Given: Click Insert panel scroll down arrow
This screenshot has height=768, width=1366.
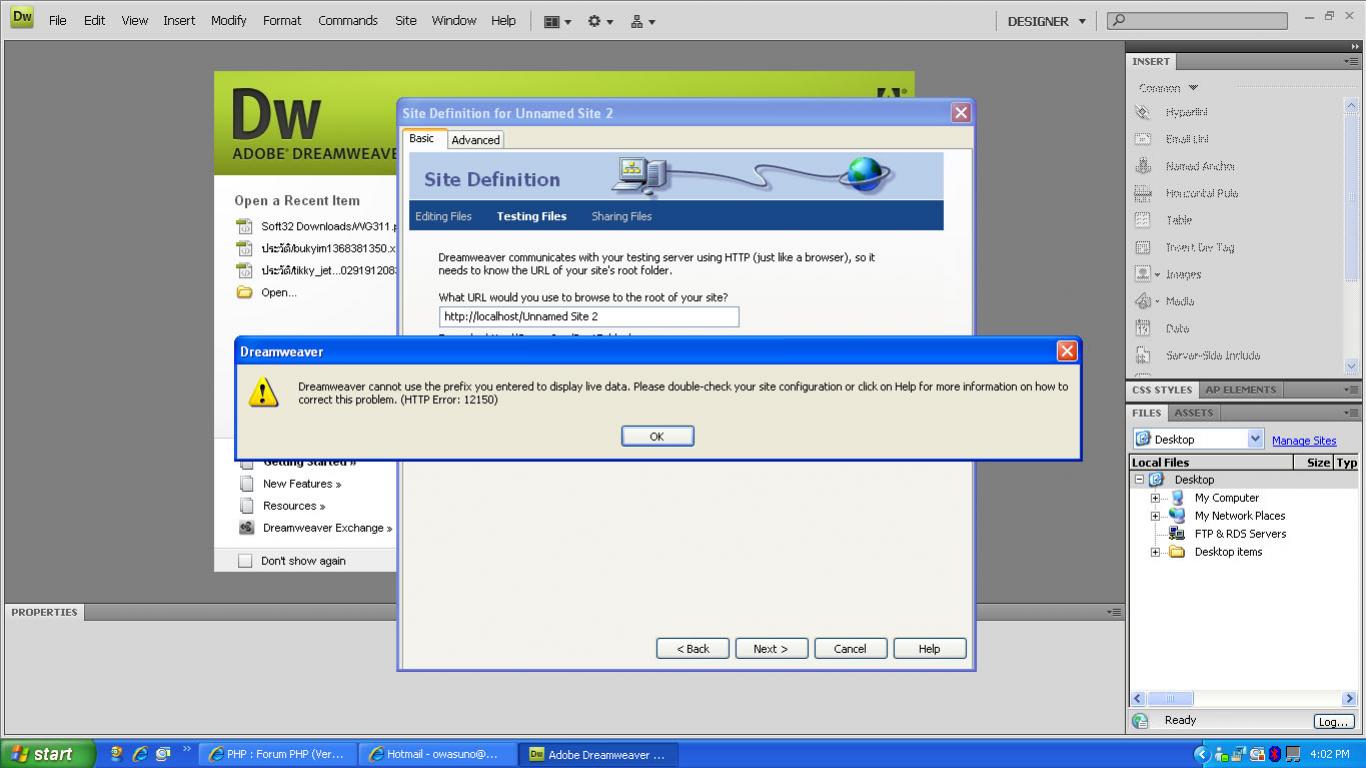Looking at the screenshot, I should point(1351,366).
